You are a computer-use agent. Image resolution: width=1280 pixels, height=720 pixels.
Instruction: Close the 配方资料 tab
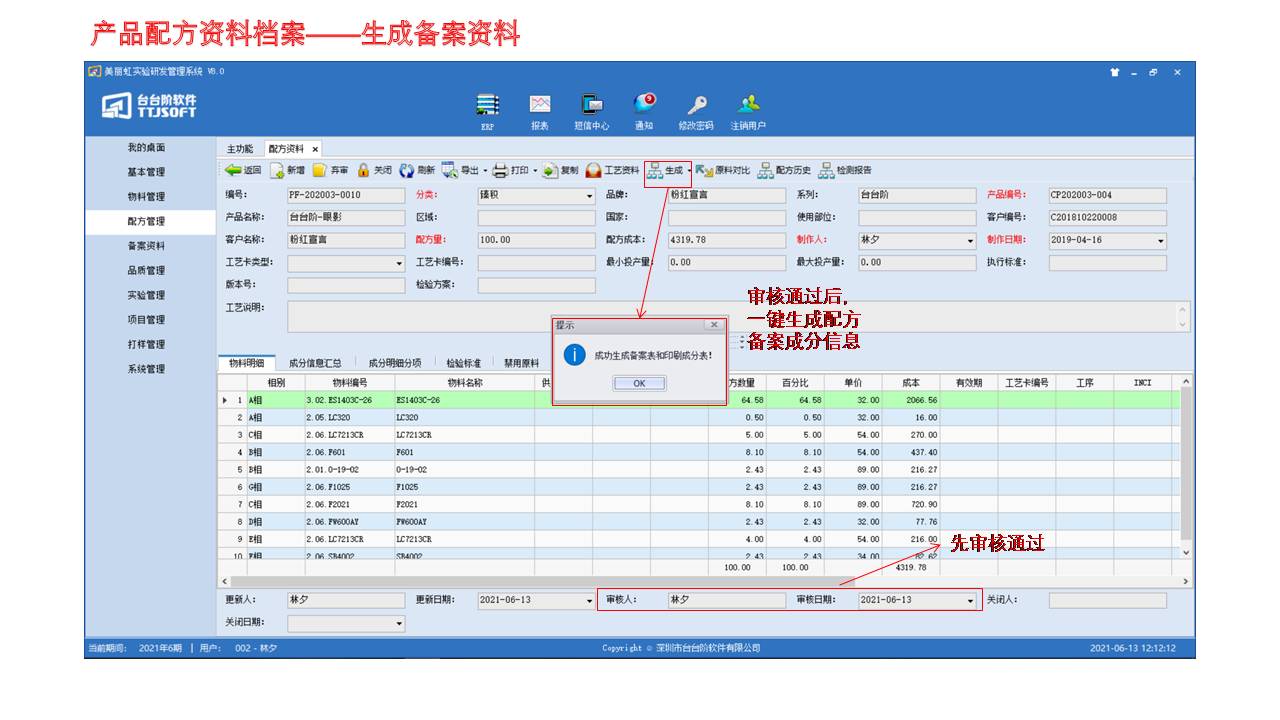[x=315, y=149]
